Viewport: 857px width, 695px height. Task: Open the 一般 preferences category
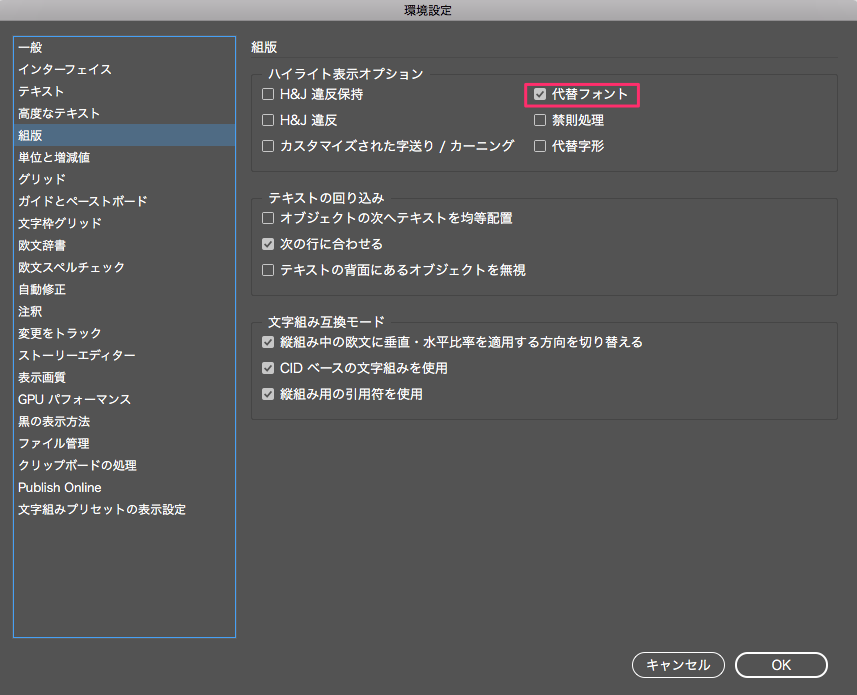coord(125,48)
